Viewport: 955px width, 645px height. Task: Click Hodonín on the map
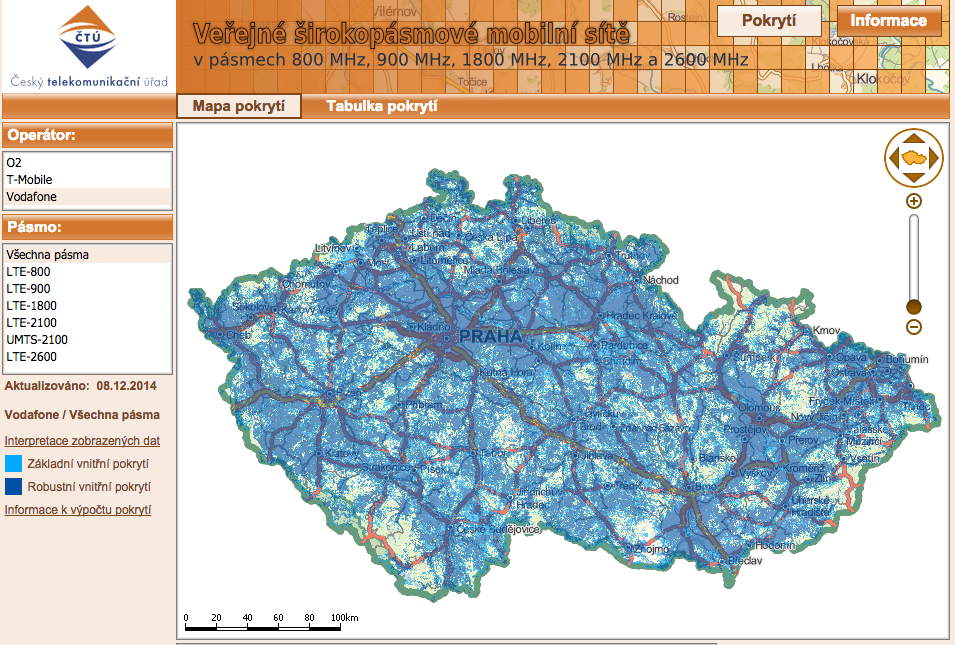pyautogui.click(x=775, y=545)
